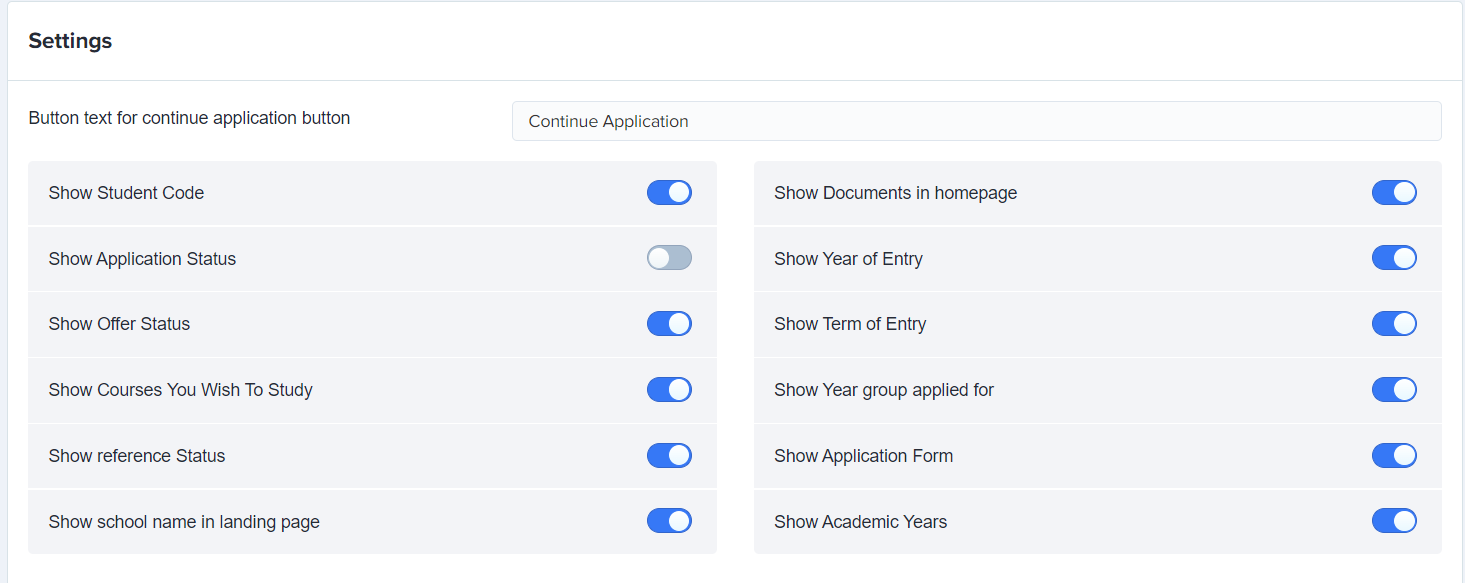The image size is (1465, 583).
Task: Click the Settings panel heading
Action: (x=70, y=41)
